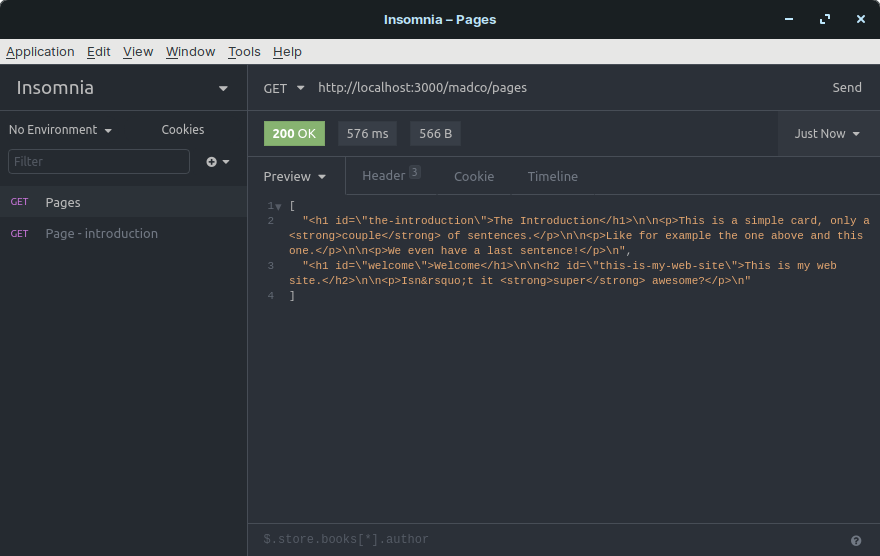The width and height of the screenshot is (880, 556).
Task: Click the 'the-introduction' response line
Action: coord(579,236)
